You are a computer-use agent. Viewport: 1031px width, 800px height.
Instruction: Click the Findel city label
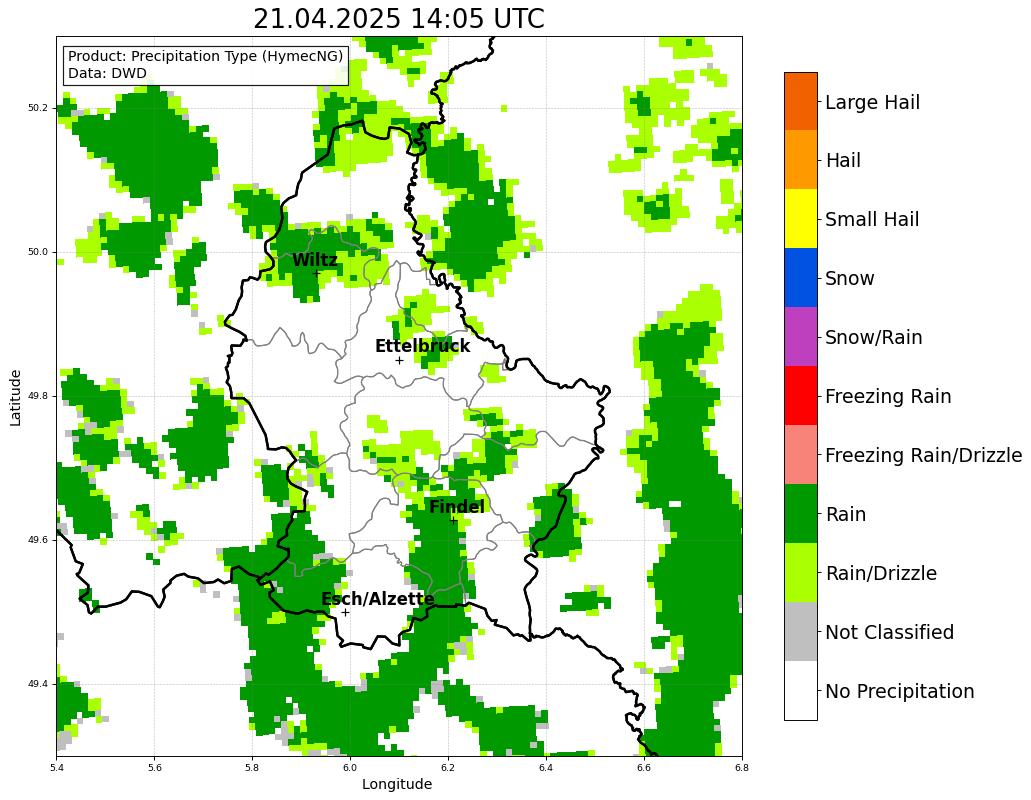click(x=457, y=506)
